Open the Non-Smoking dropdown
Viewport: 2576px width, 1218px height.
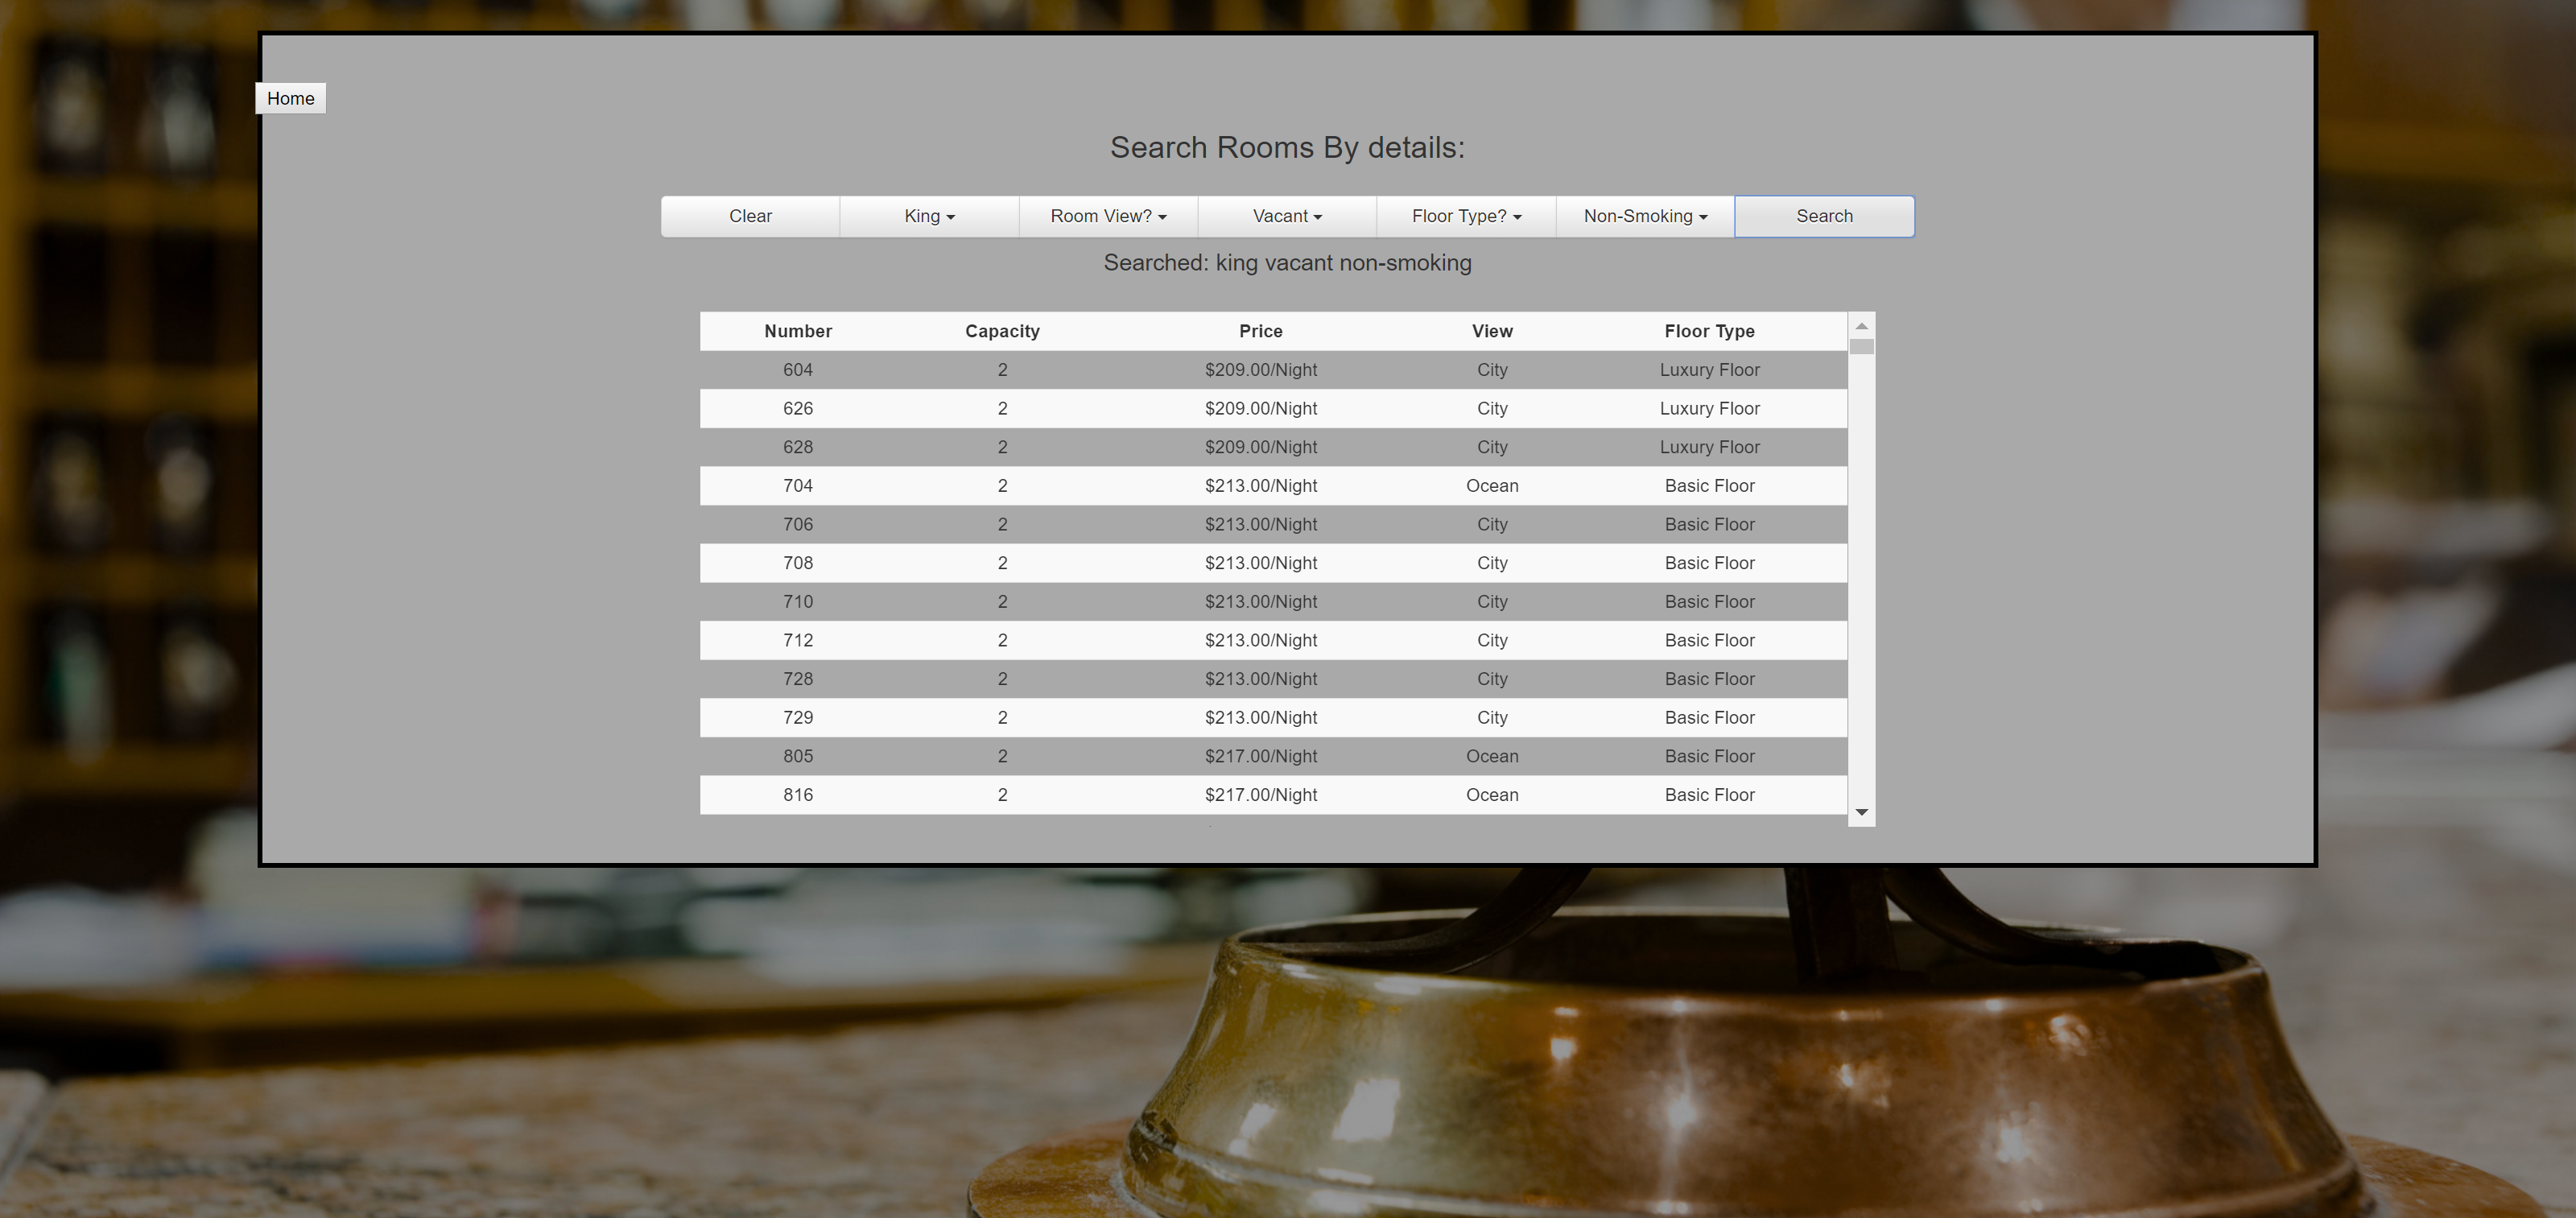click(x=1645, y=216)
